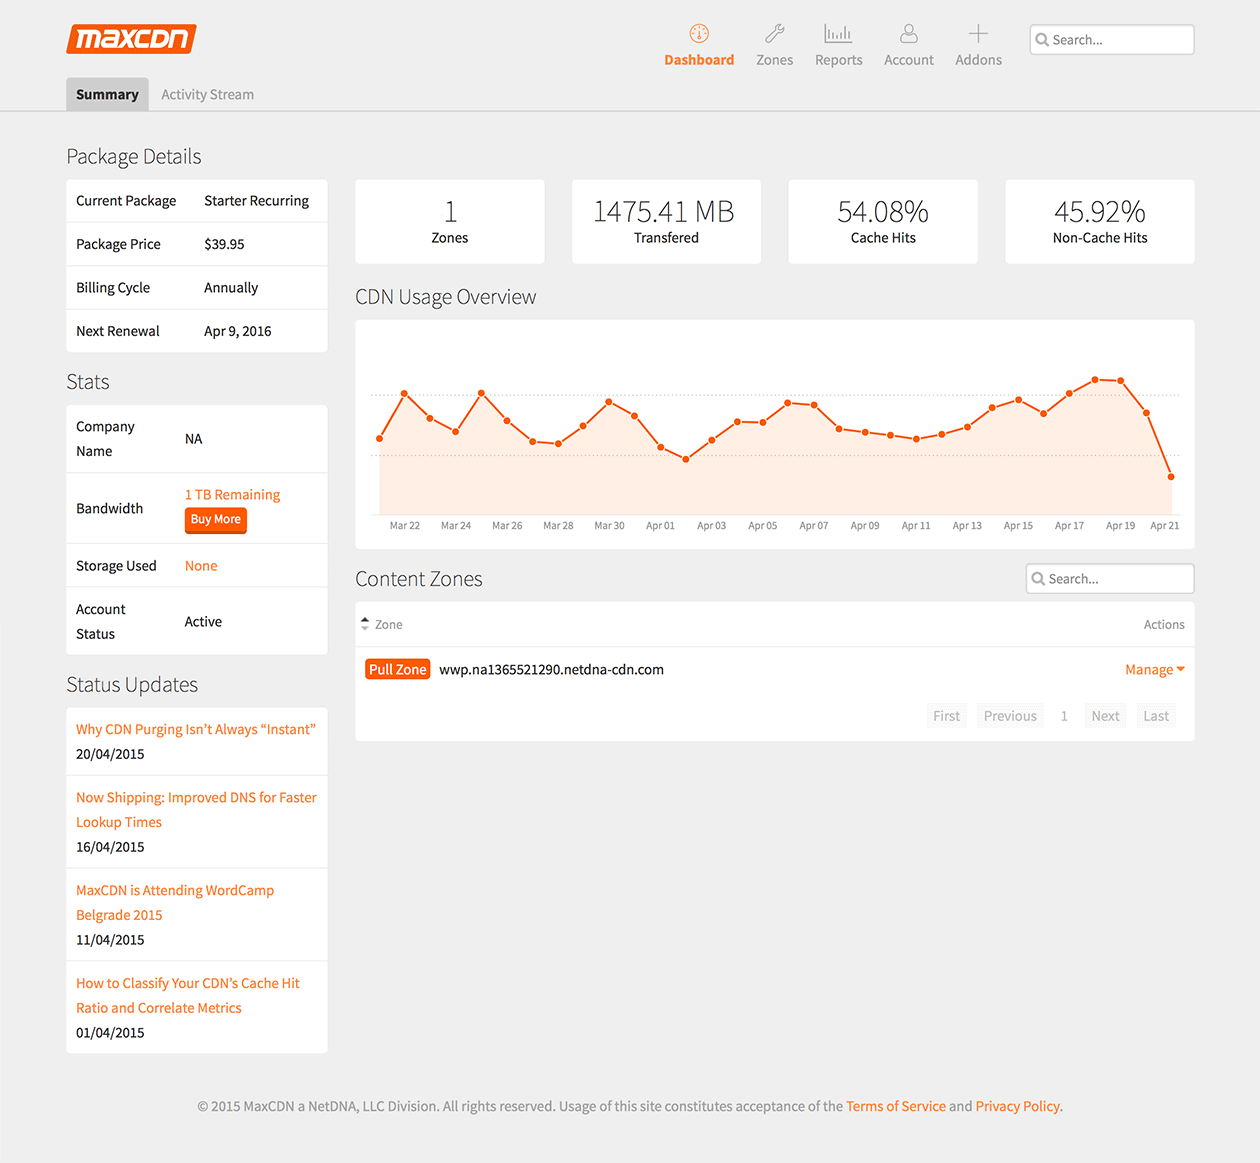This screenshot has width=1260, height=1163.
Task: Click the MaxCDN logo
Action: 131,39
